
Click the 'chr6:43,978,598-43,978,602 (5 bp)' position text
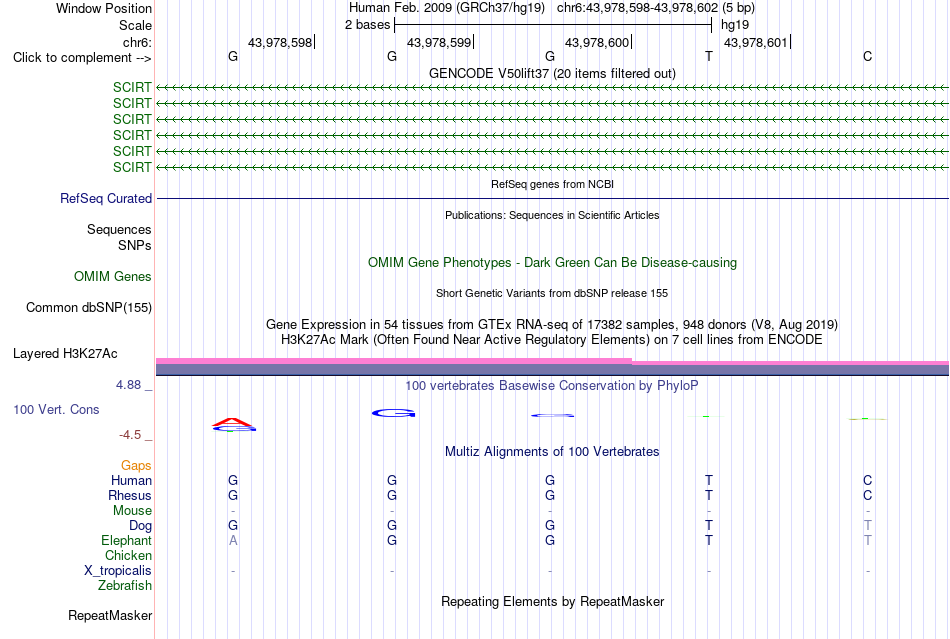656,8
